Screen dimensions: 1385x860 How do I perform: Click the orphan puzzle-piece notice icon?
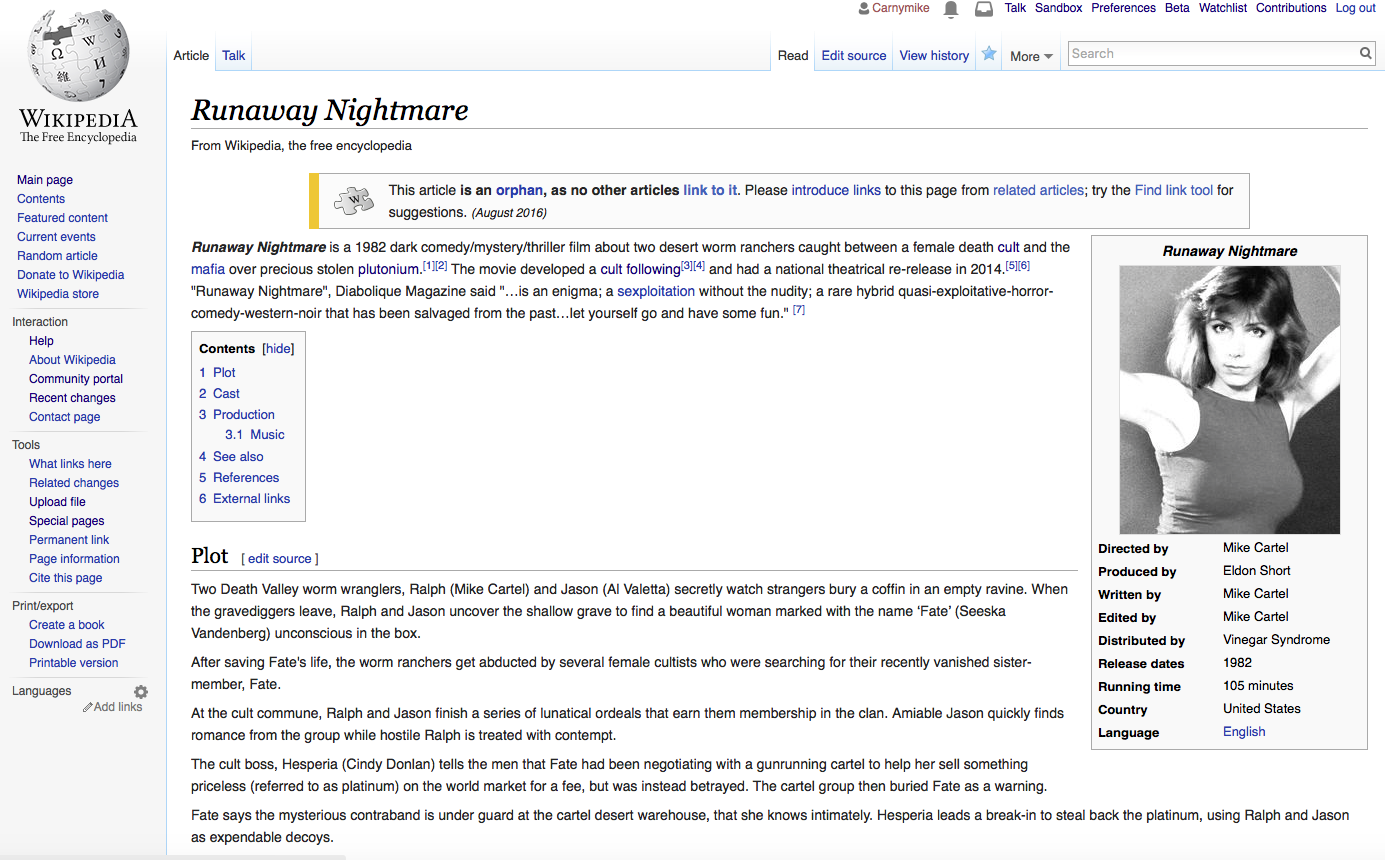coord(353,200)
